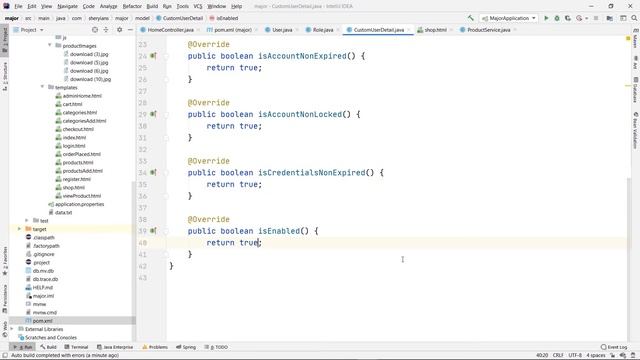Screen dimensions: 640x360
Task: Expand the test folder
Action: (27, 220)
